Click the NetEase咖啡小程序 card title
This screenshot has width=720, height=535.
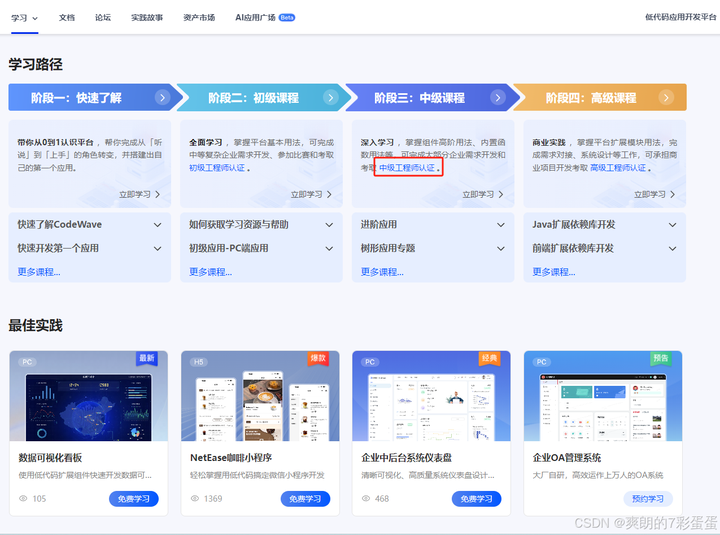(x=231, y=458)
